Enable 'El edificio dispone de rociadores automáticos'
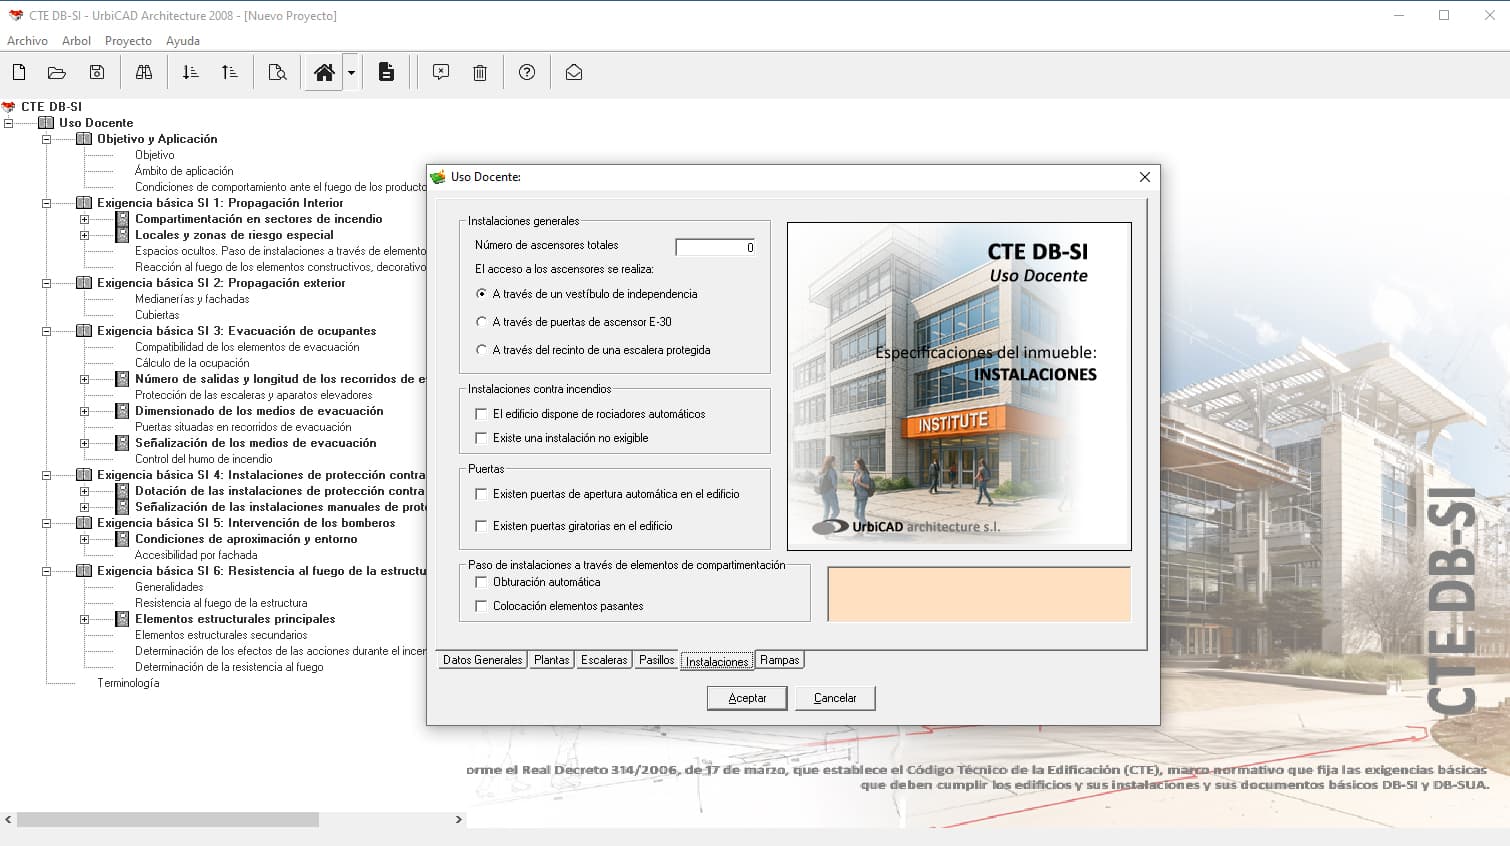Viewport: 1510px width, 846px height. pos(481,414)
